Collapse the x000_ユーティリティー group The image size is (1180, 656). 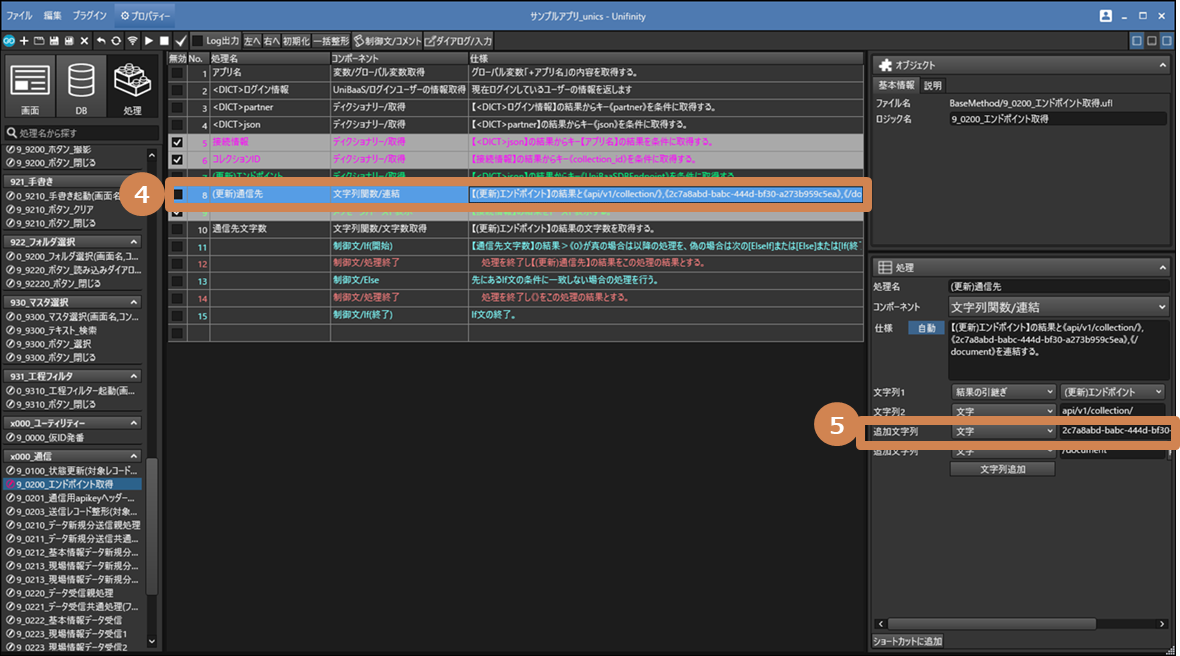134,423
